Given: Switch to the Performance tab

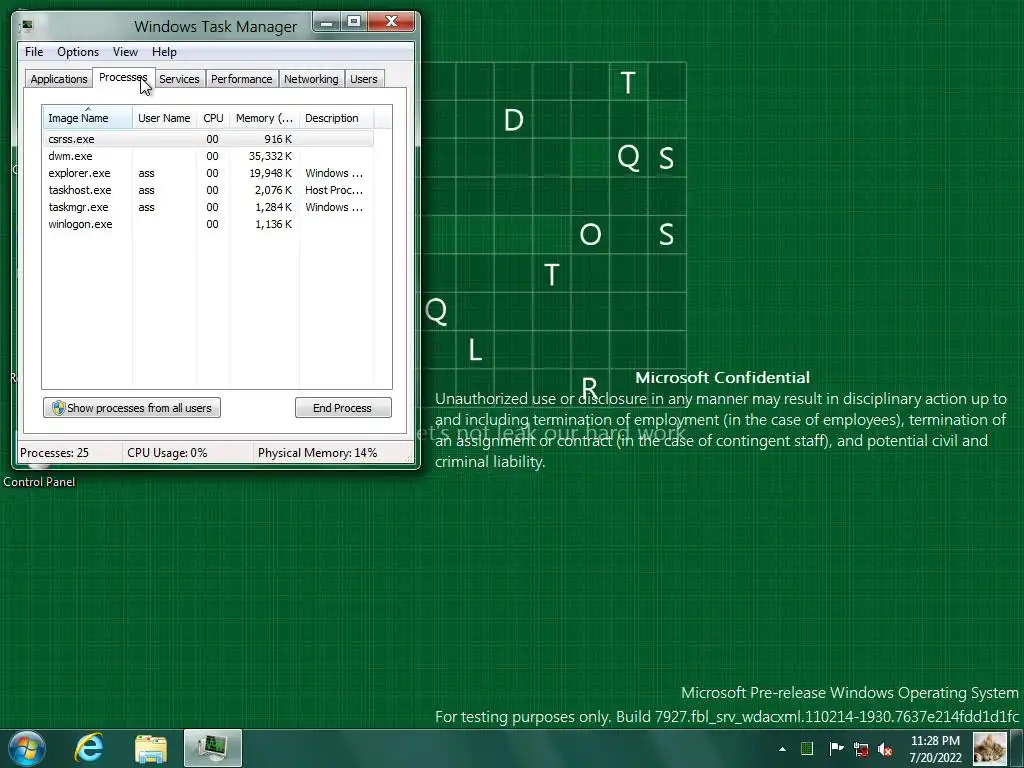Looking at the screenshot, I should click(x=242, y=79).
